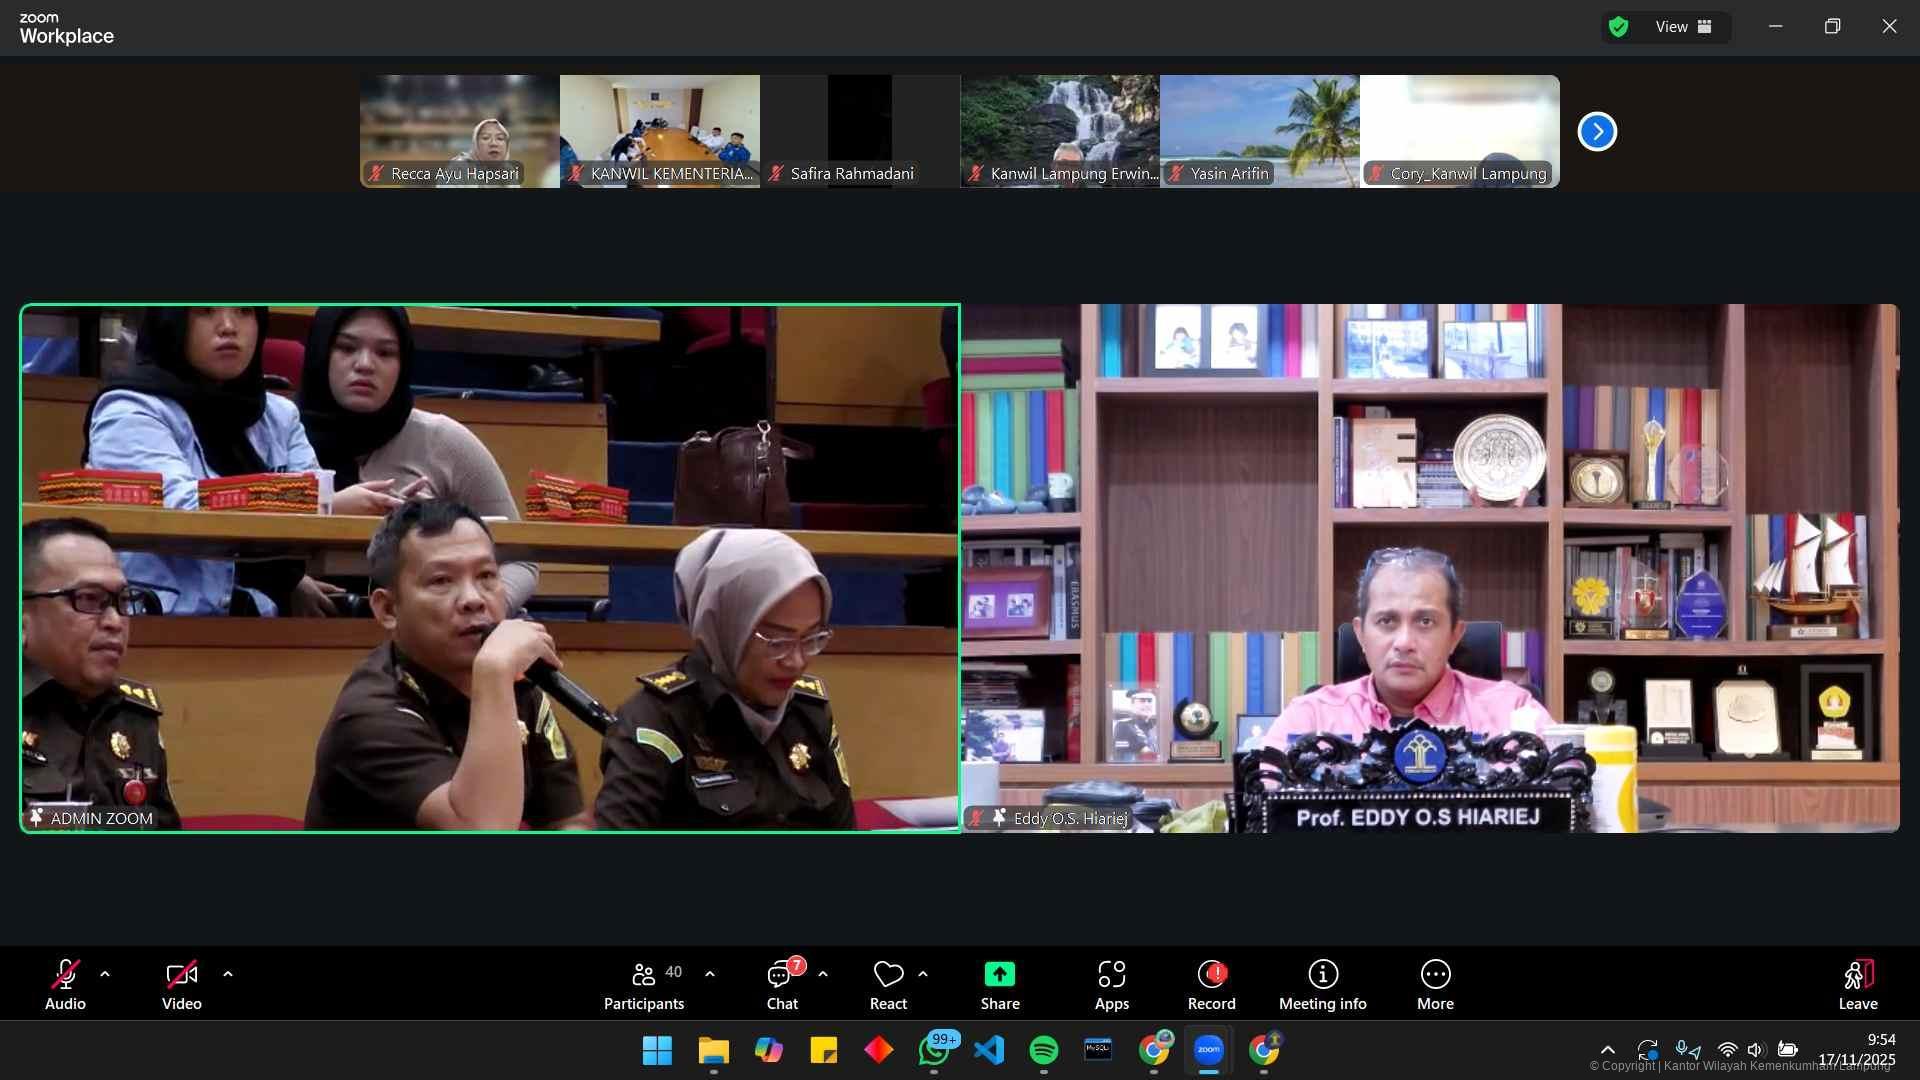The height and width of the screenshot is (1080, 1920).
Task: Expand React options chevron
Action: pos(923,974)
